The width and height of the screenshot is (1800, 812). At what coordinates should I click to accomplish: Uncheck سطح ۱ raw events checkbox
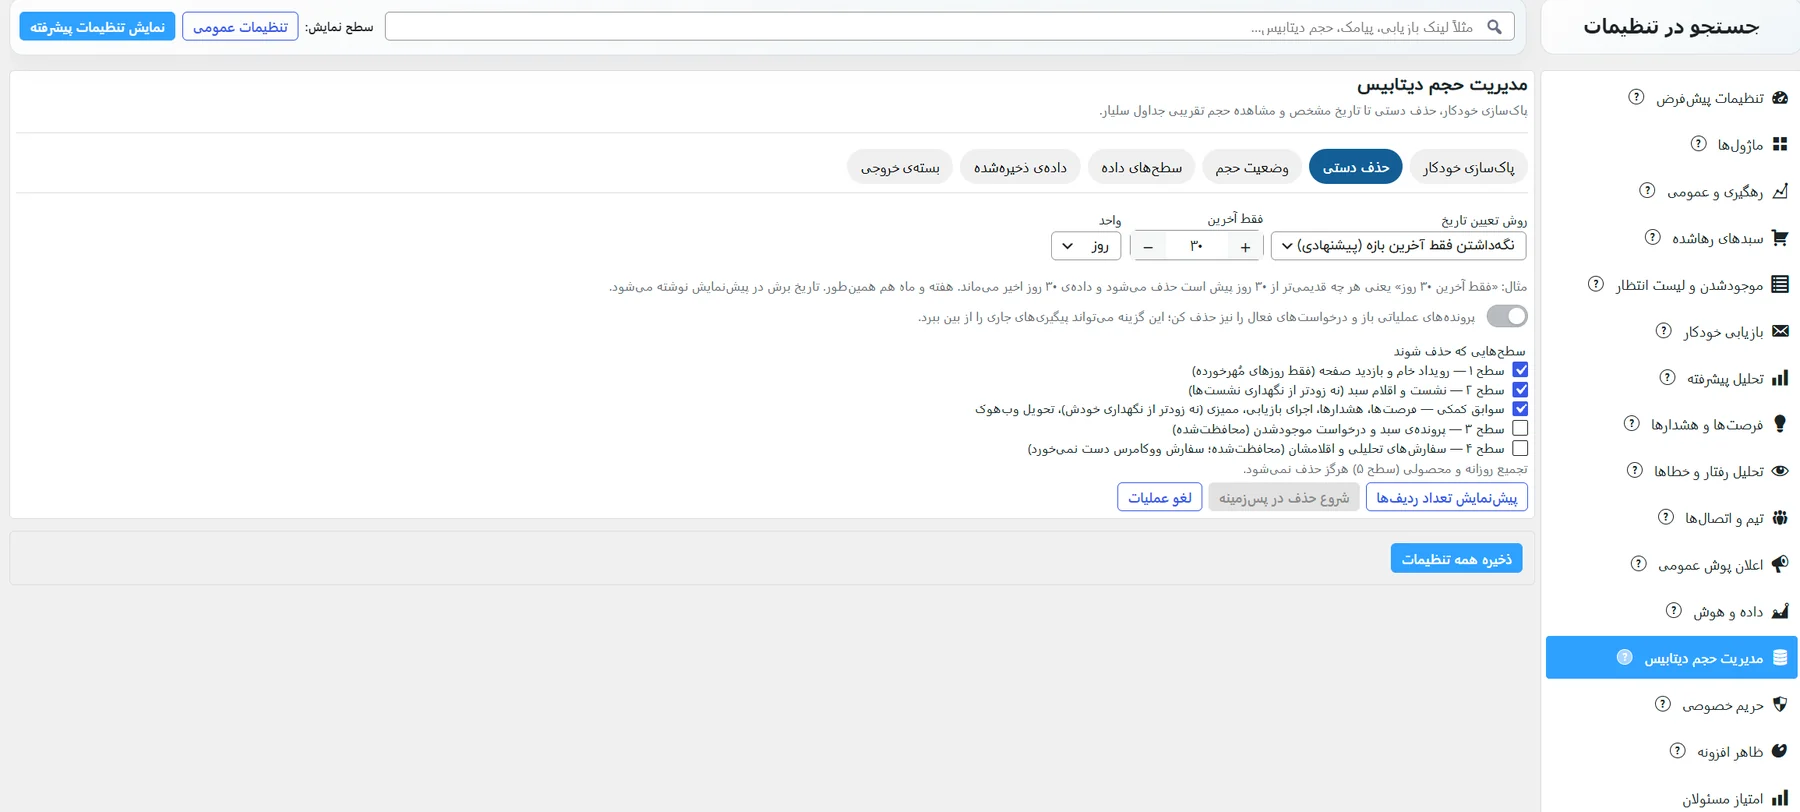pos(1520,370)
